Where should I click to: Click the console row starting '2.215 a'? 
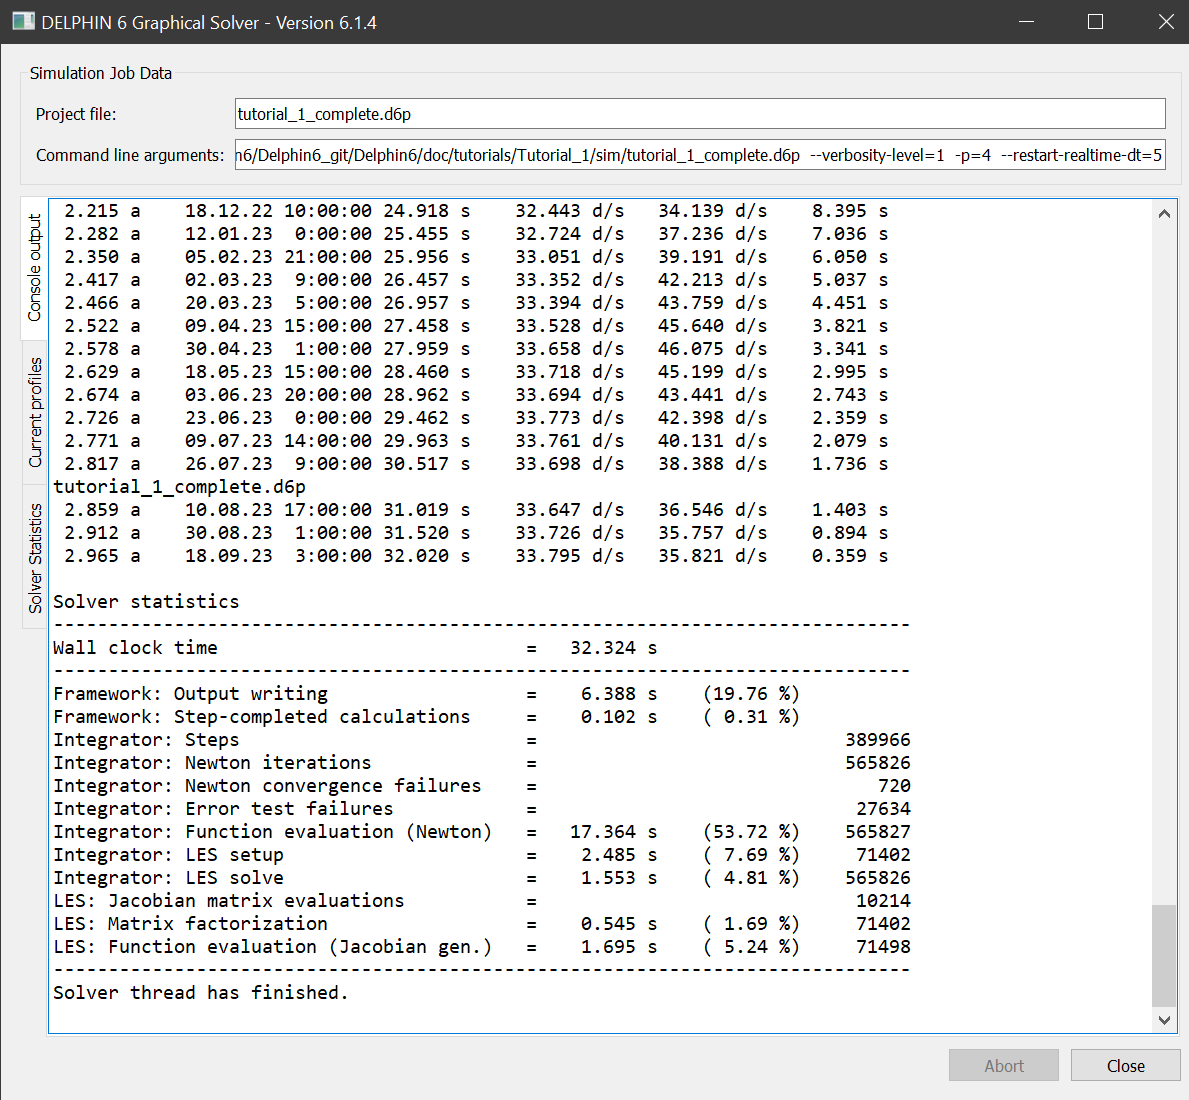(x=475, y=211)
